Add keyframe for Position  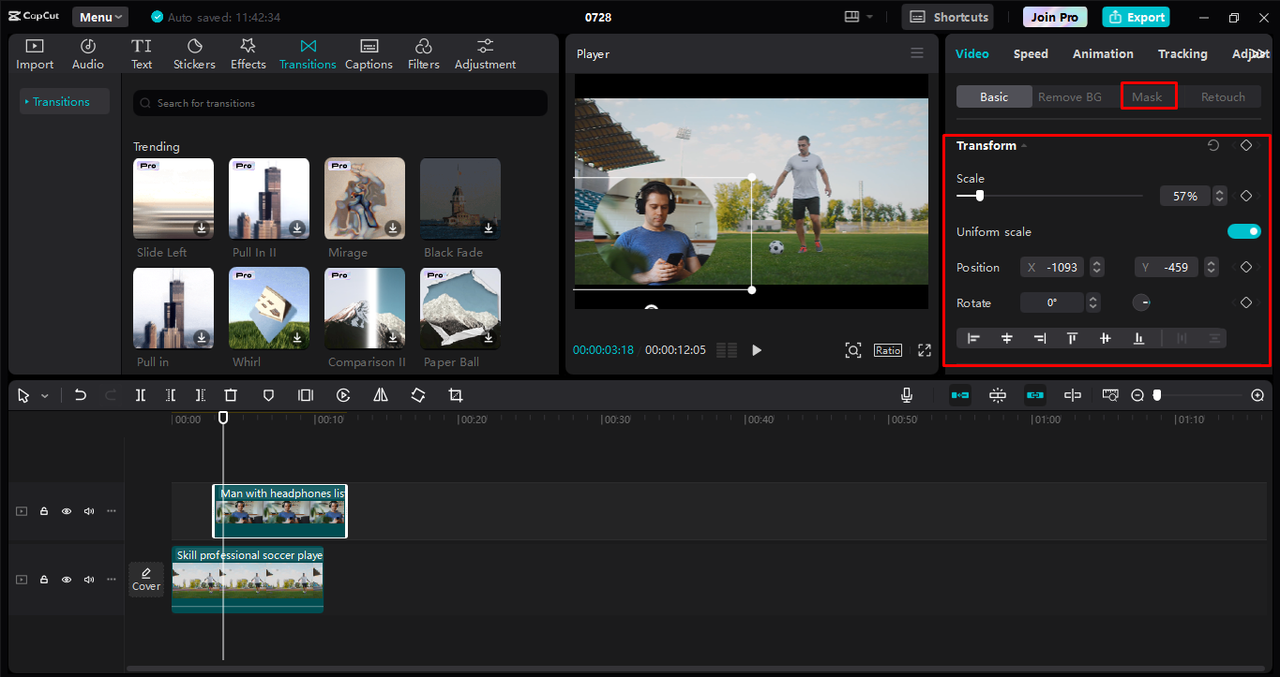coord(1246,267)
